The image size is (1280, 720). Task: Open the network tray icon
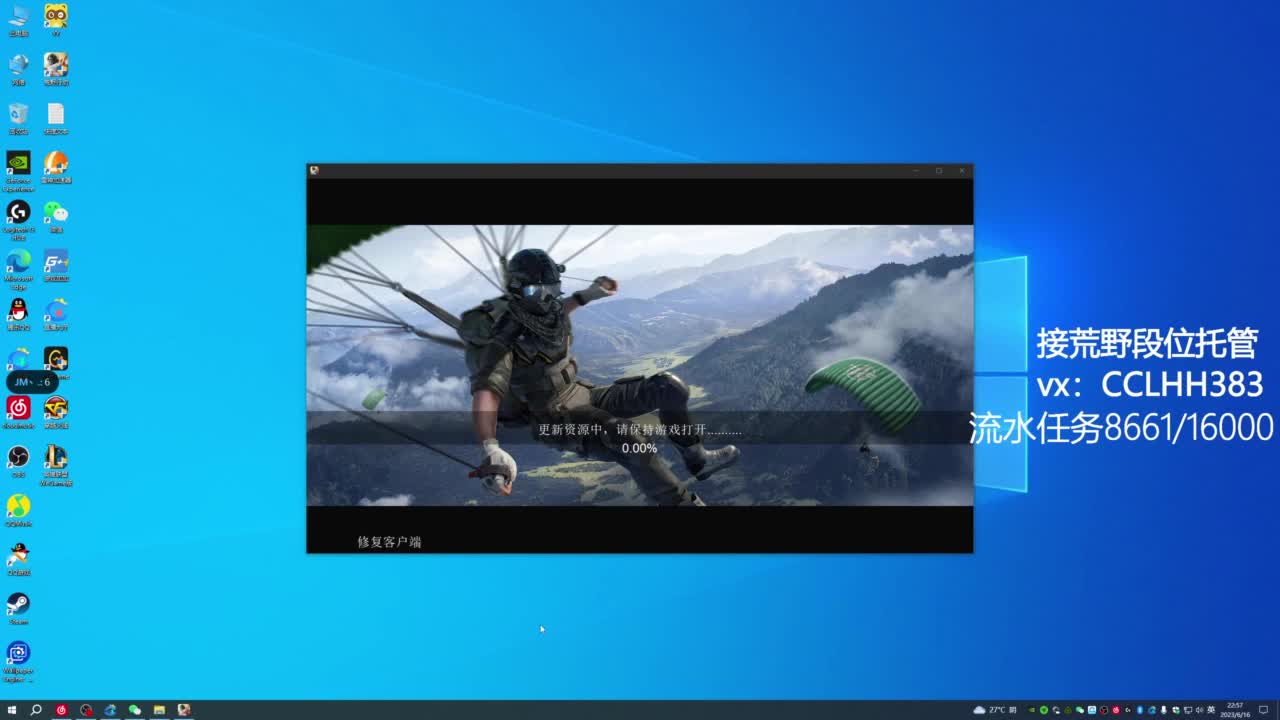[x=1187, y=710]
